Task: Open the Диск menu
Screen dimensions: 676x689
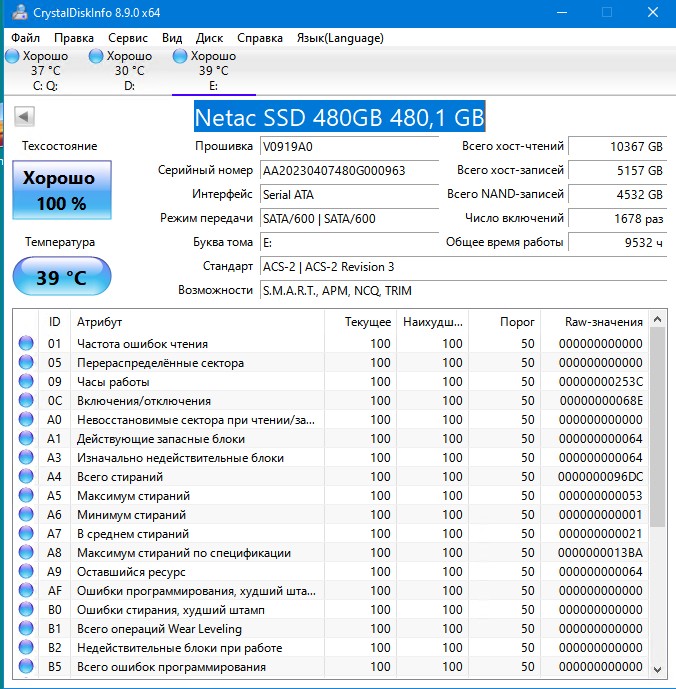Action: [209, 38]
